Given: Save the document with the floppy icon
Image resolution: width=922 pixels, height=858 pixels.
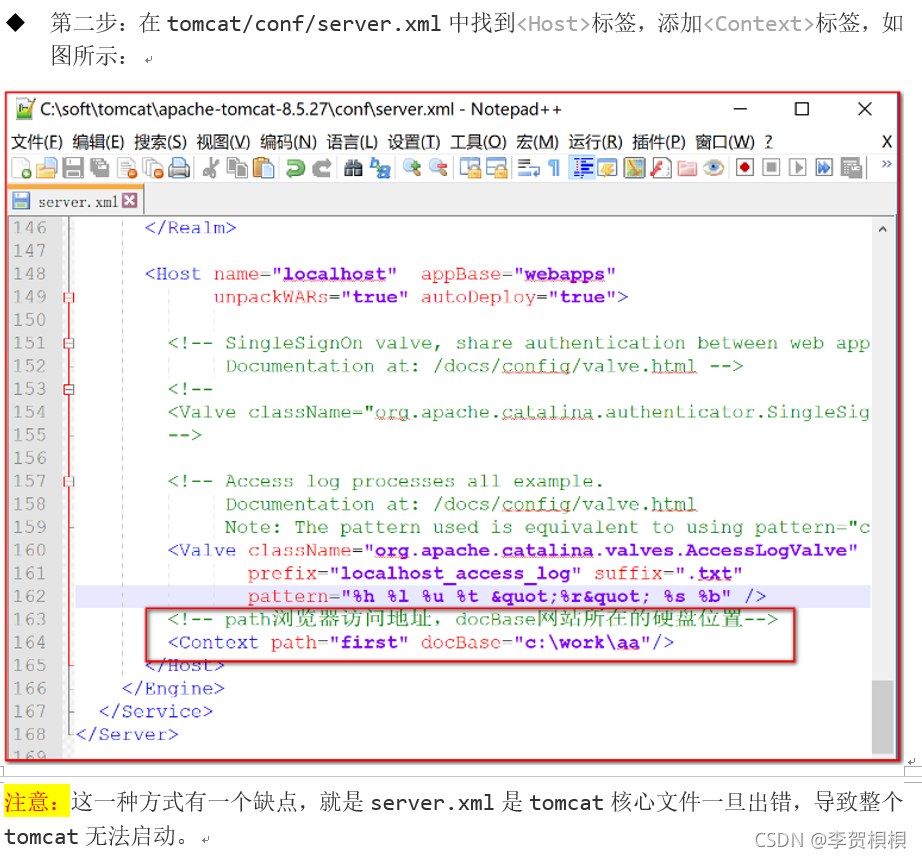Looking at the screenshot, I should (x=73, y=168).
